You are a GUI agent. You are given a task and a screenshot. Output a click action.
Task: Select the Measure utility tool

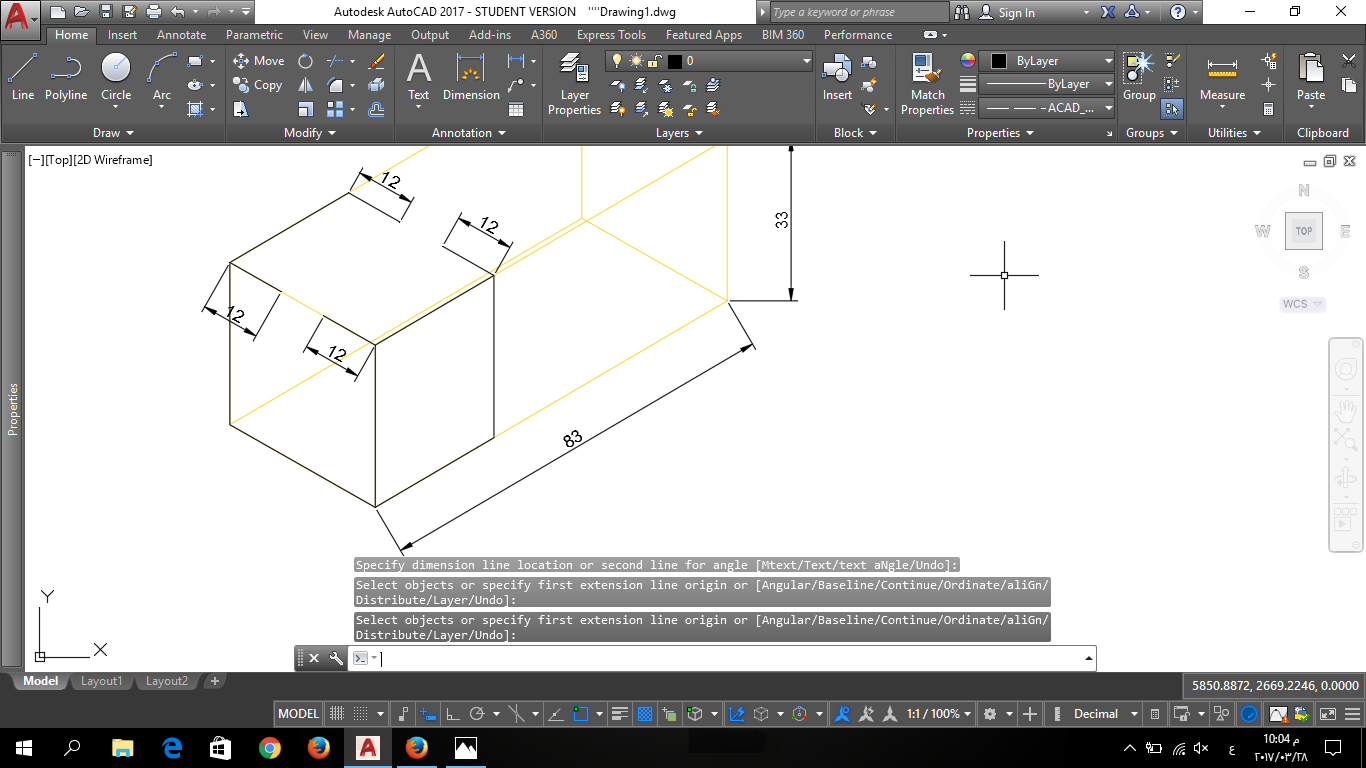coord(1222,78)
